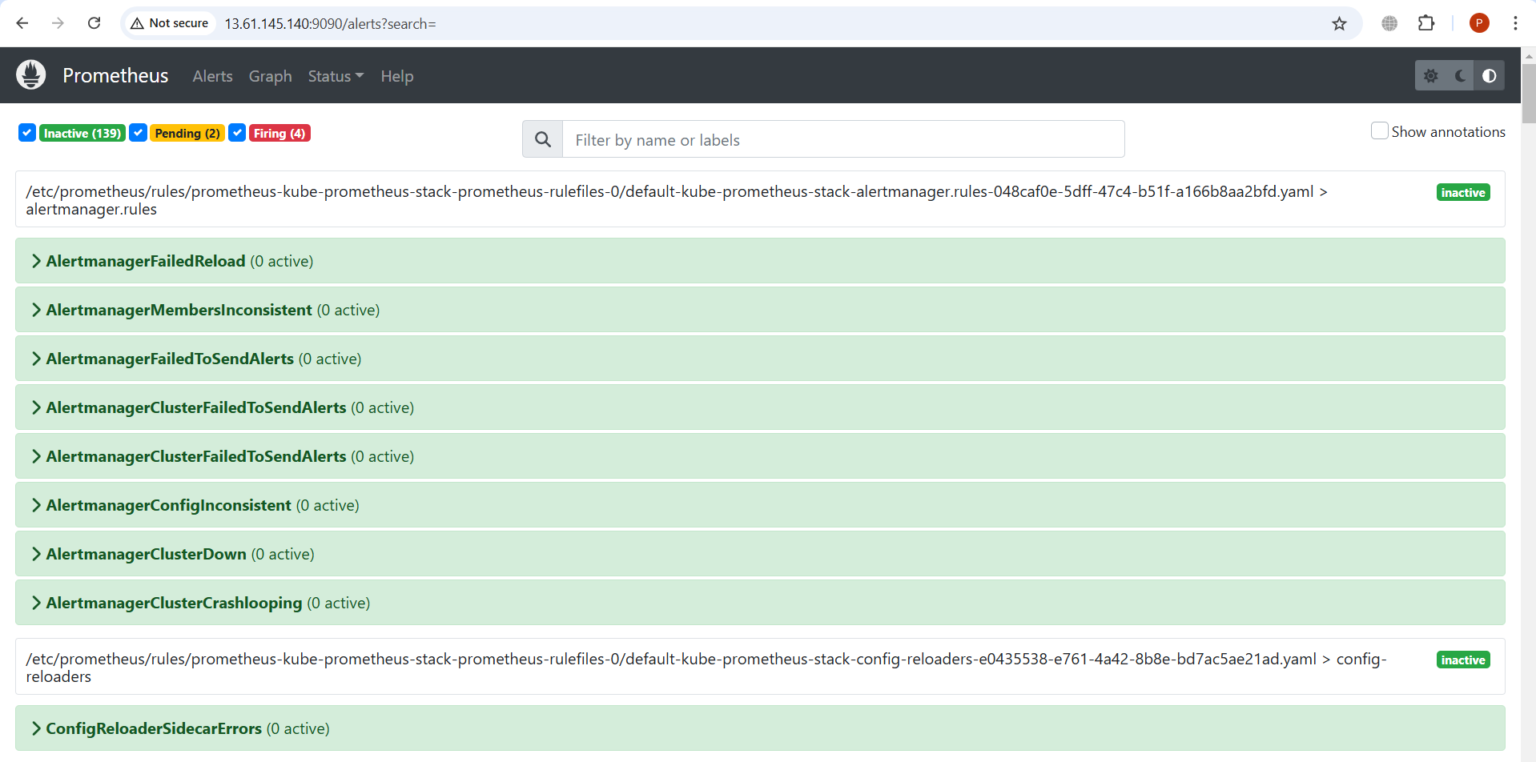Uncheck the Inactive alerts filter

[26, 132]
